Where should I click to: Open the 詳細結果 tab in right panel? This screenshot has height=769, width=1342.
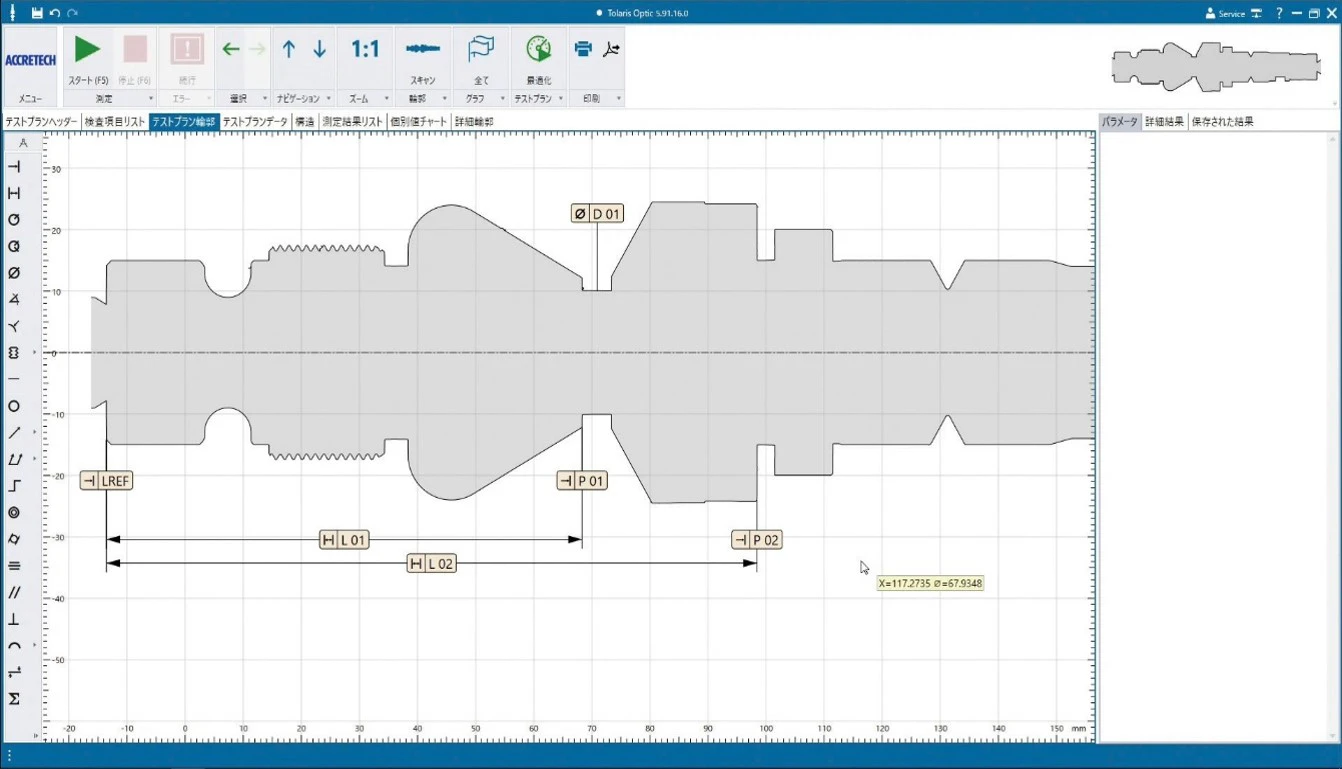[x=1164, y=121]
